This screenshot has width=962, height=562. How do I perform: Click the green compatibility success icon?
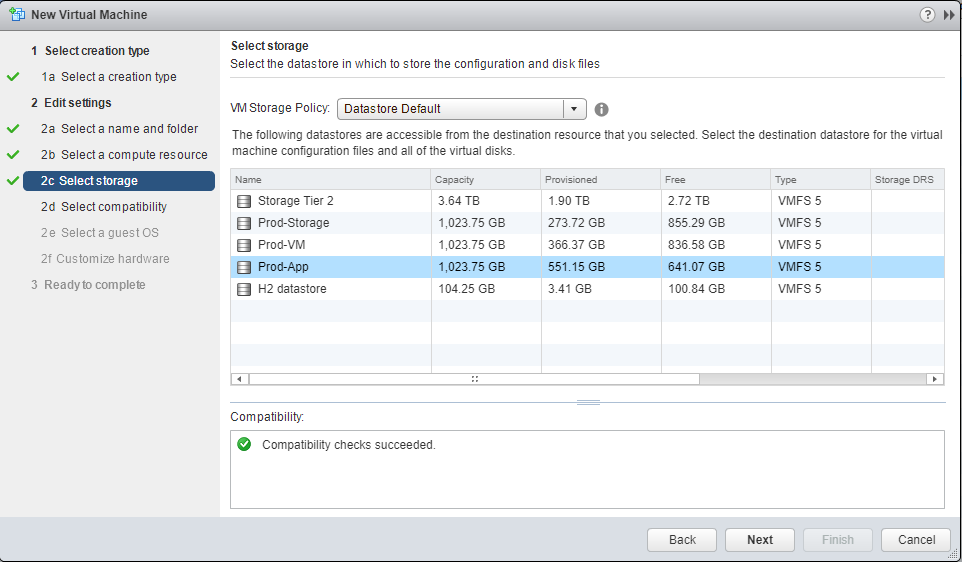244,444
